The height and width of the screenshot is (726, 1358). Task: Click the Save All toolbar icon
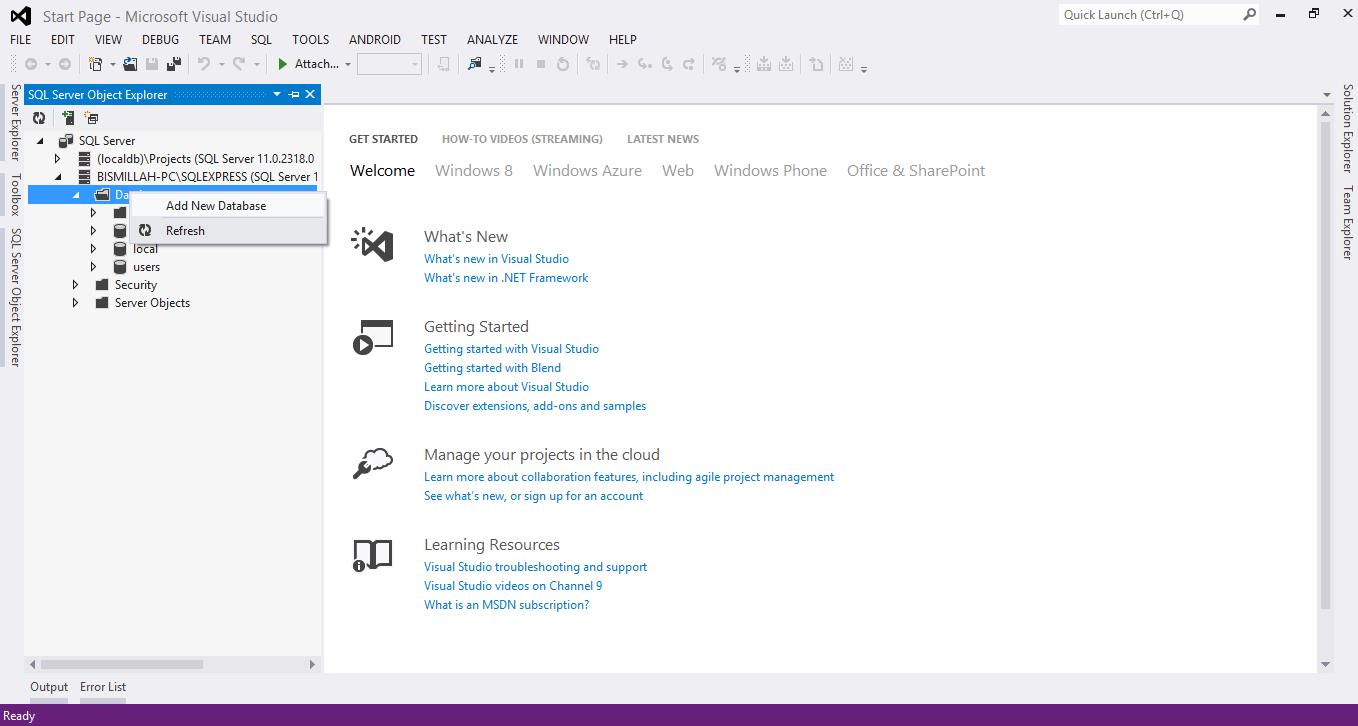tap(174, 64)
